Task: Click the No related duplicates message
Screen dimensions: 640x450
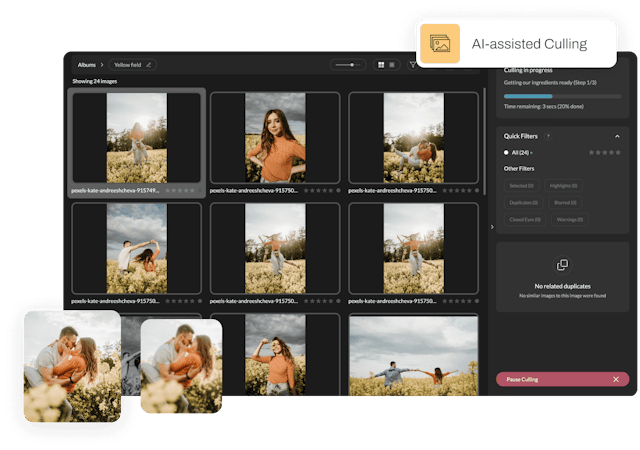Action: (562, 286)
